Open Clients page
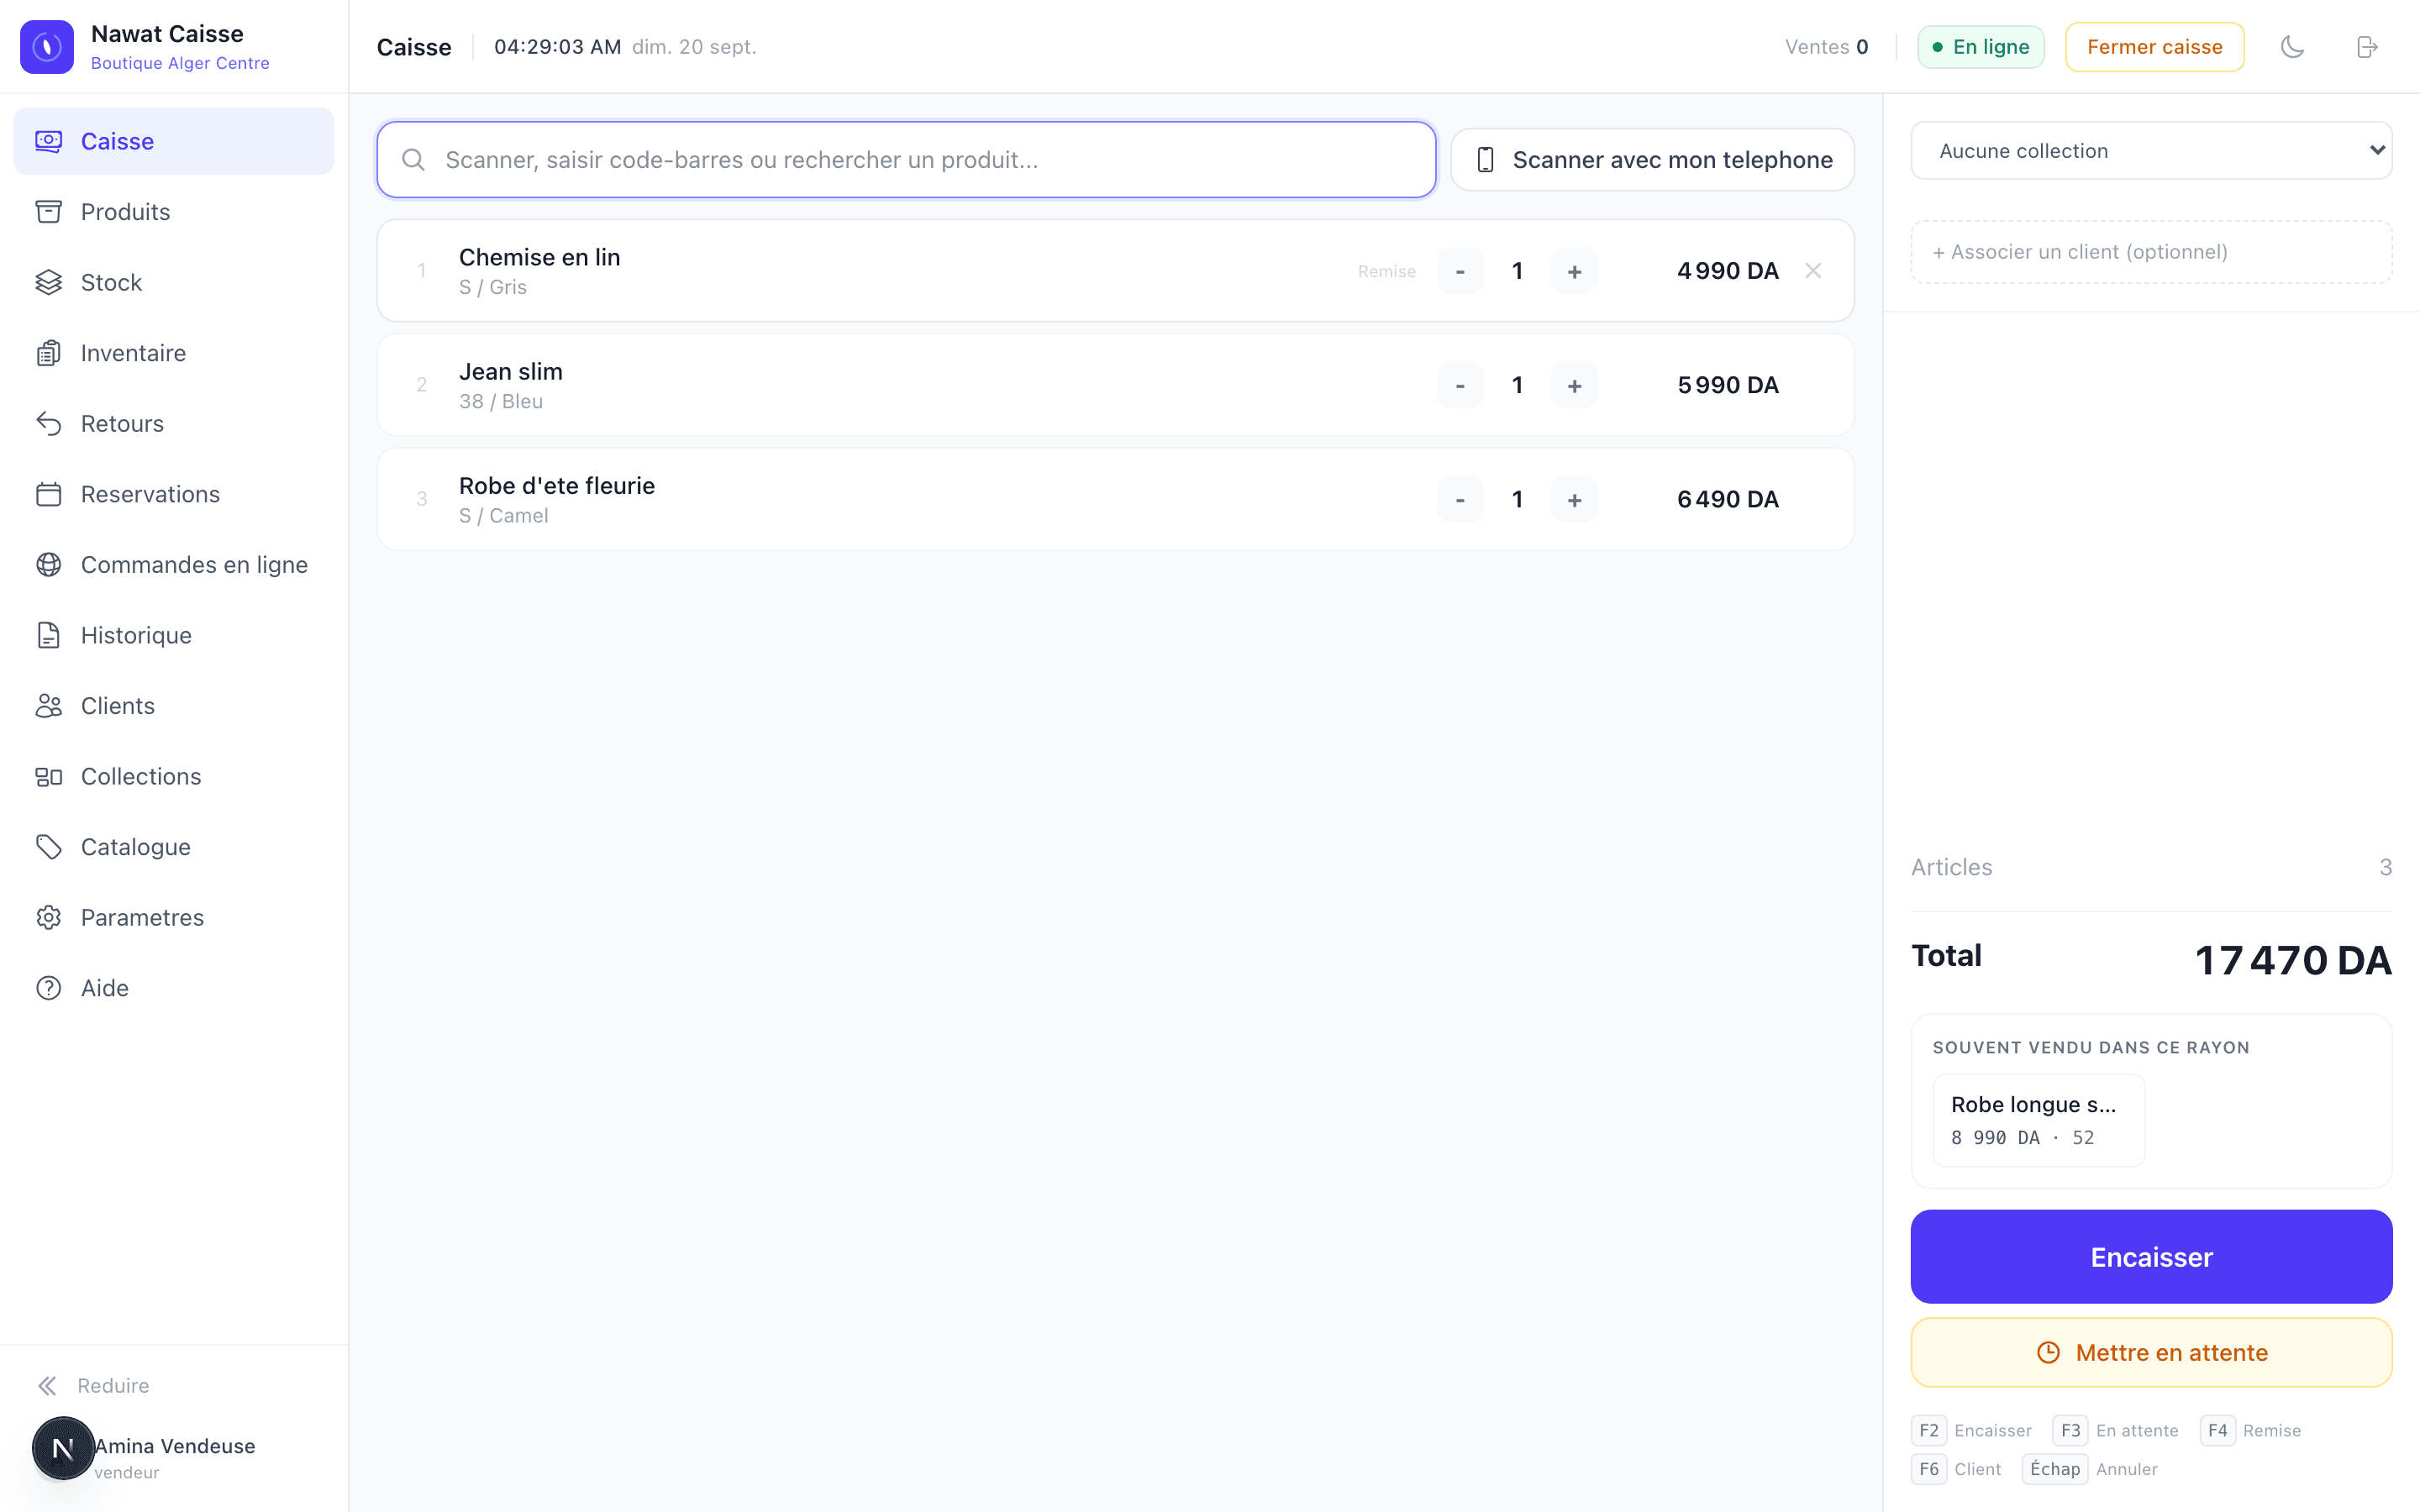The image size is (2420, 1512). pos(174,706)
